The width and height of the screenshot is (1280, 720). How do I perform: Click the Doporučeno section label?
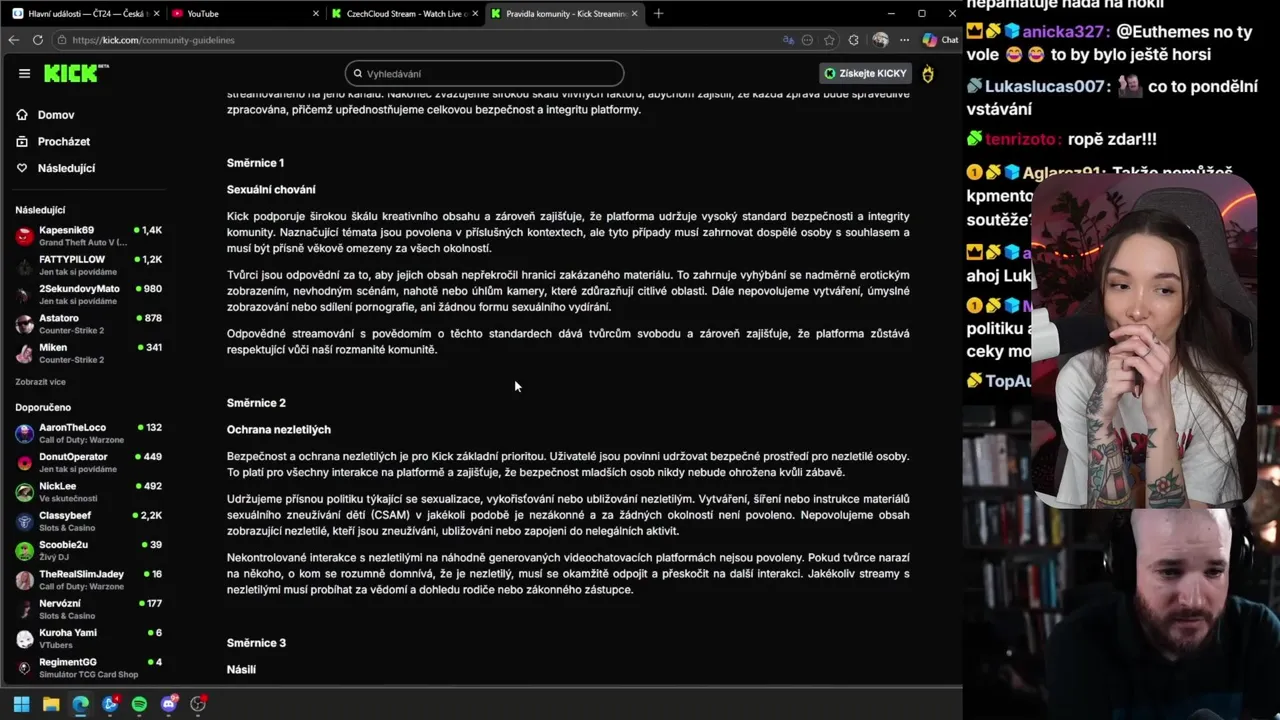(x=43, y=408)
